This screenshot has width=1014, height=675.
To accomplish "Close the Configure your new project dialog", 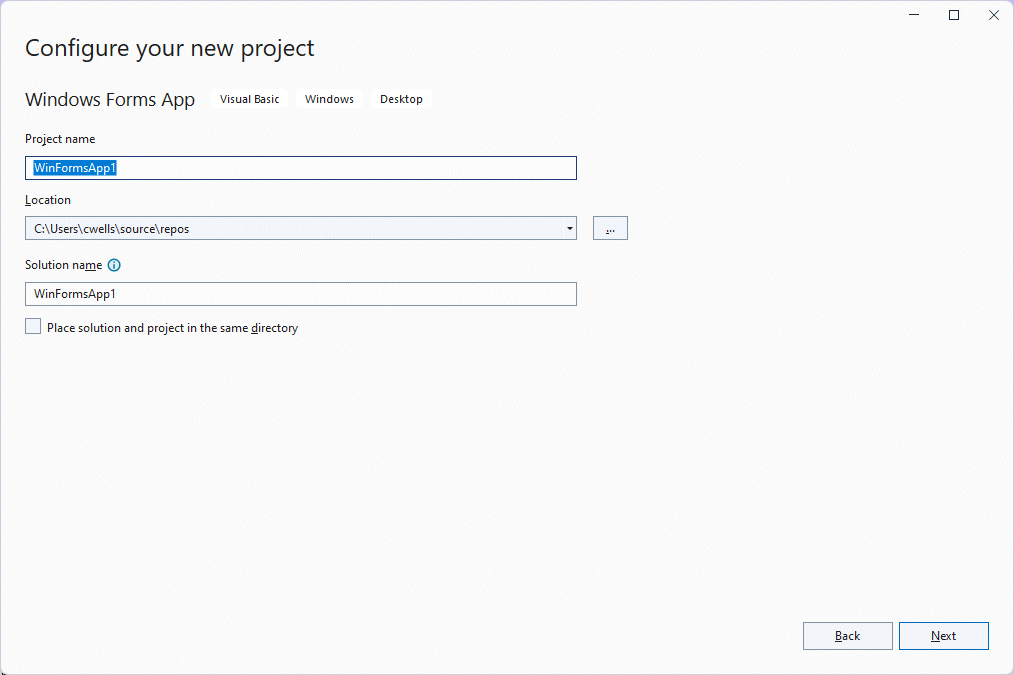I will [x=993, y=15].
